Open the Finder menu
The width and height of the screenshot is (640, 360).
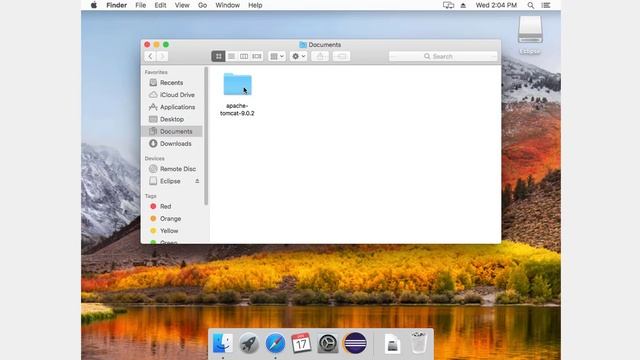116,5
